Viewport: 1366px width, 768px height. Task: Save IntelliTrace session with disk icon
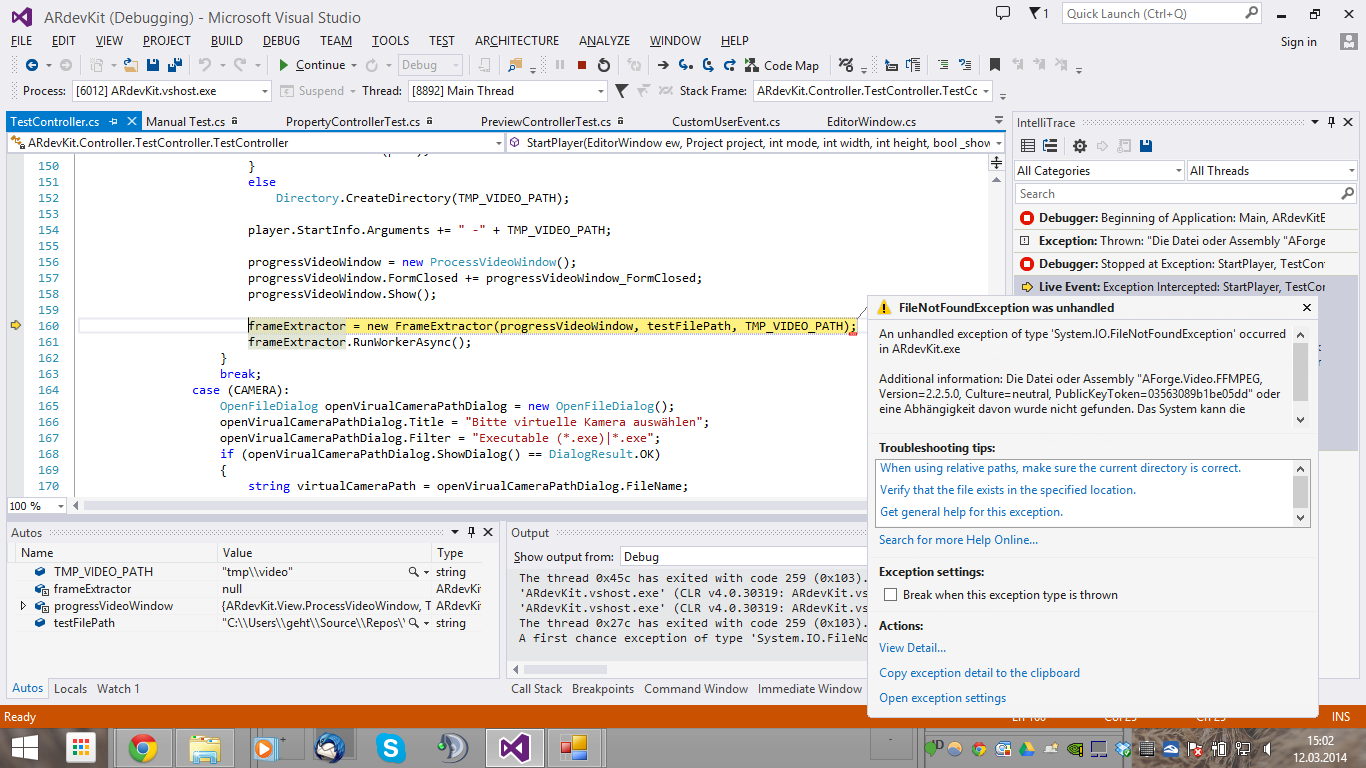[x=1146, y=146]
